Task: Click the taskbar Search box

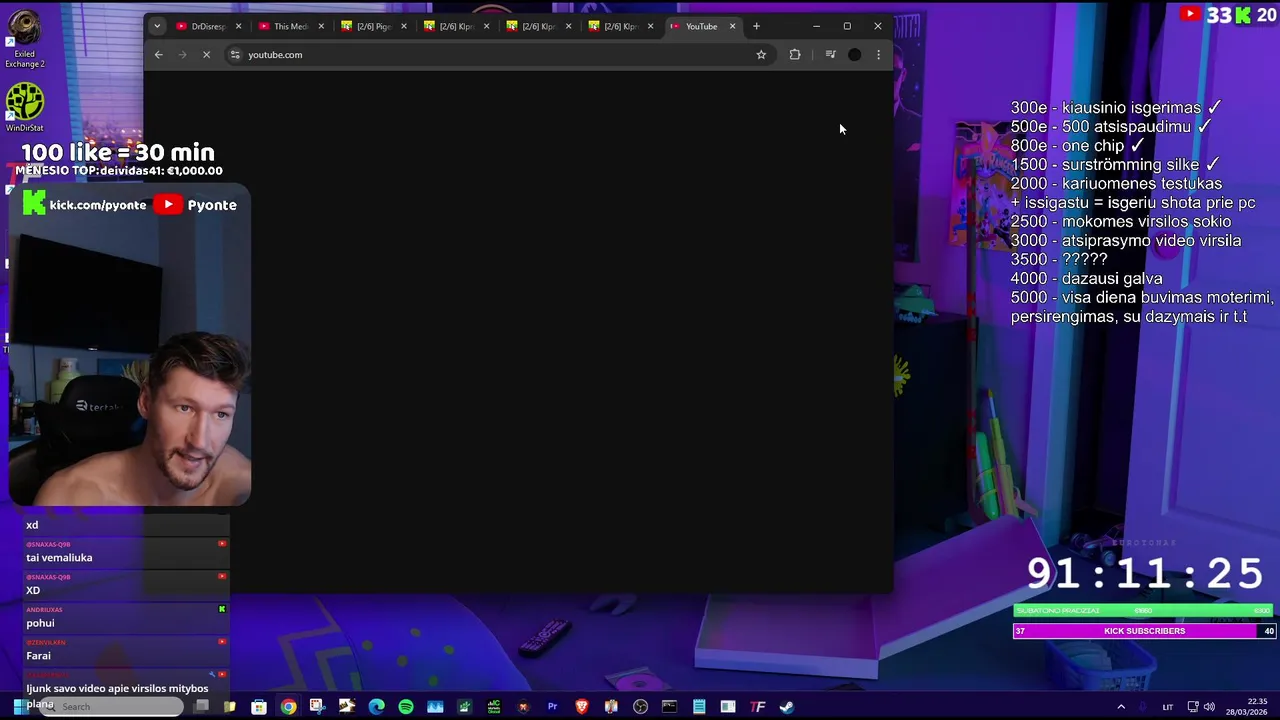Action: 110,707
